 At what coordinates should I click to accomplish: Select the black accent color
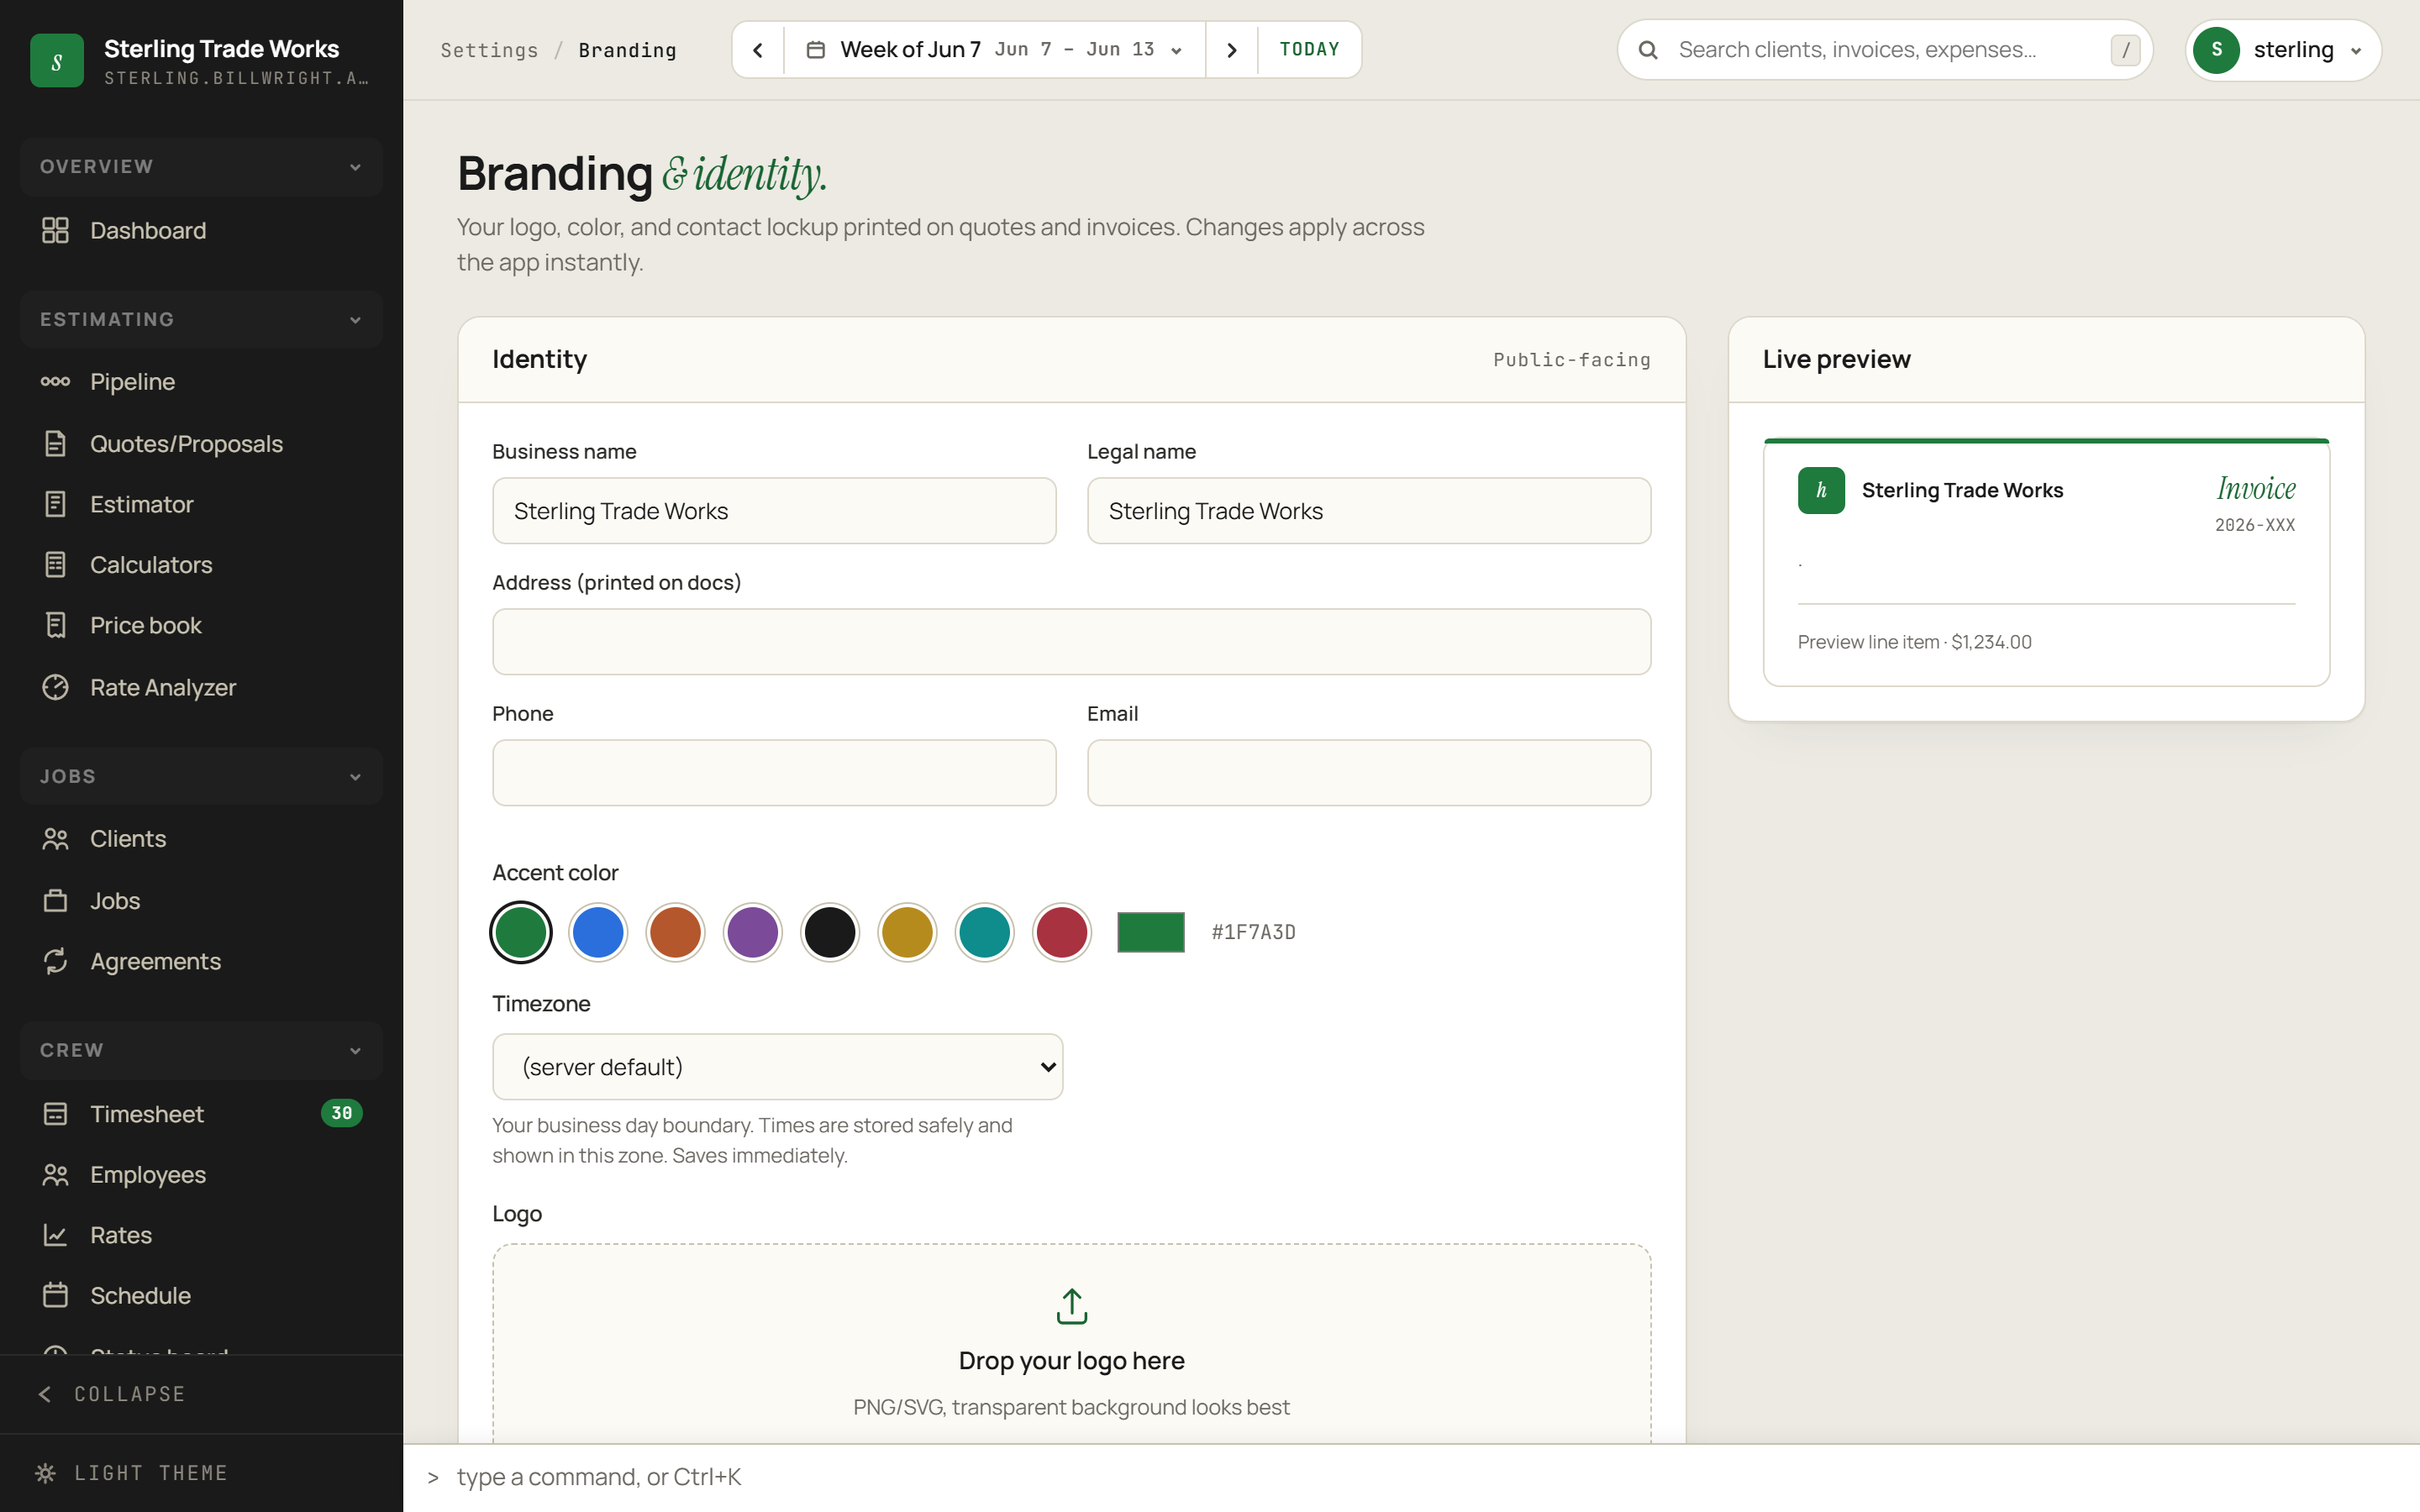click(x=830, y=932)
